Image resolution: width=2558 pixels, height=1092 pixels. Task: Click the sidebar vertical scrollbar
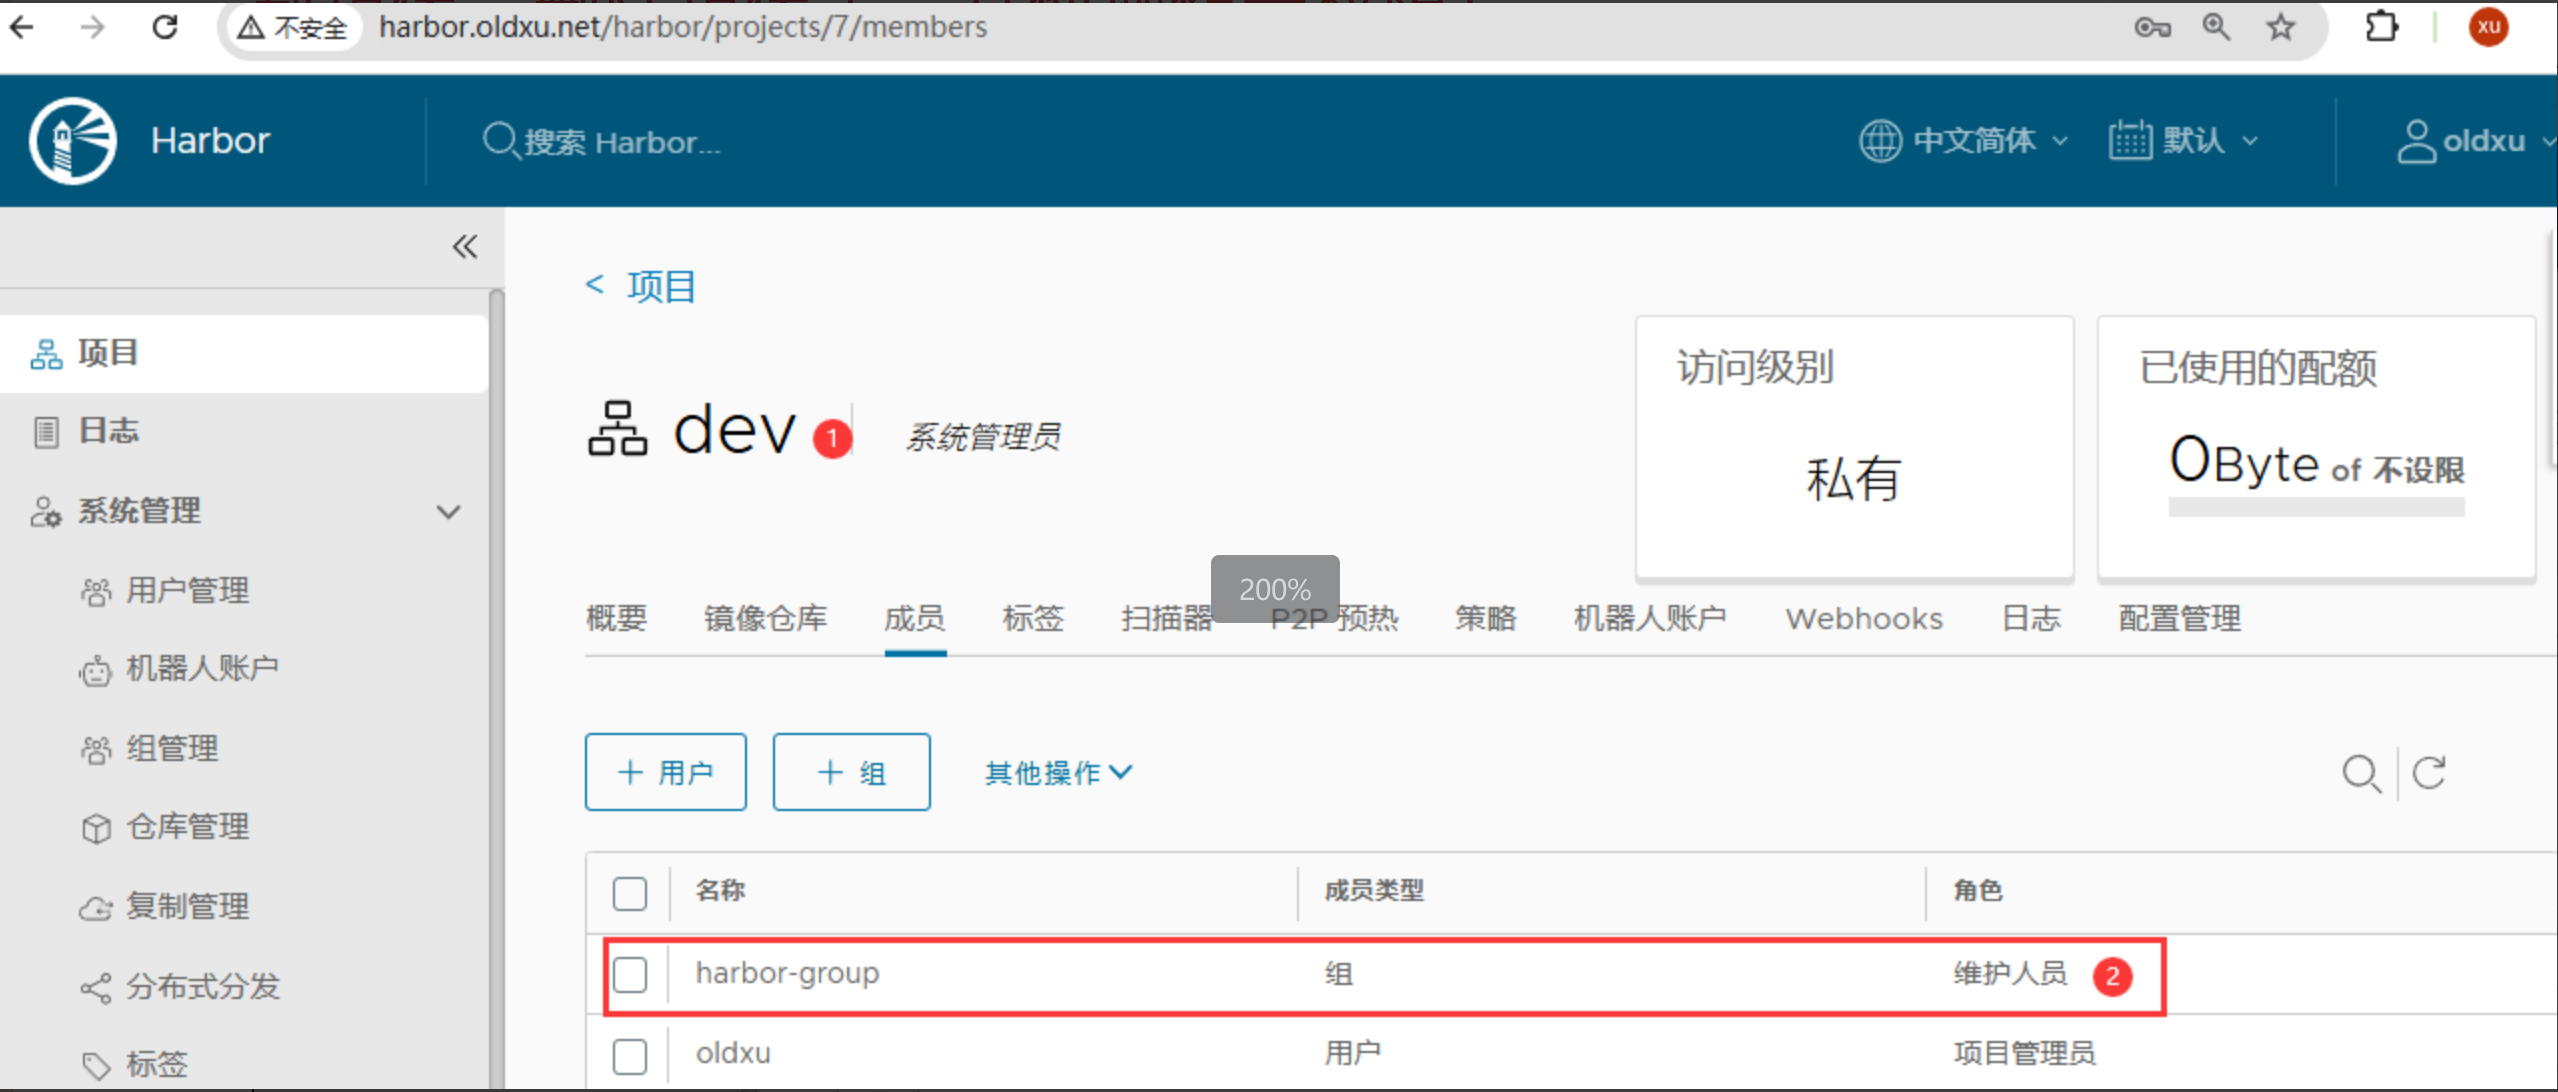pyautogui.click(x=496, y=680)
